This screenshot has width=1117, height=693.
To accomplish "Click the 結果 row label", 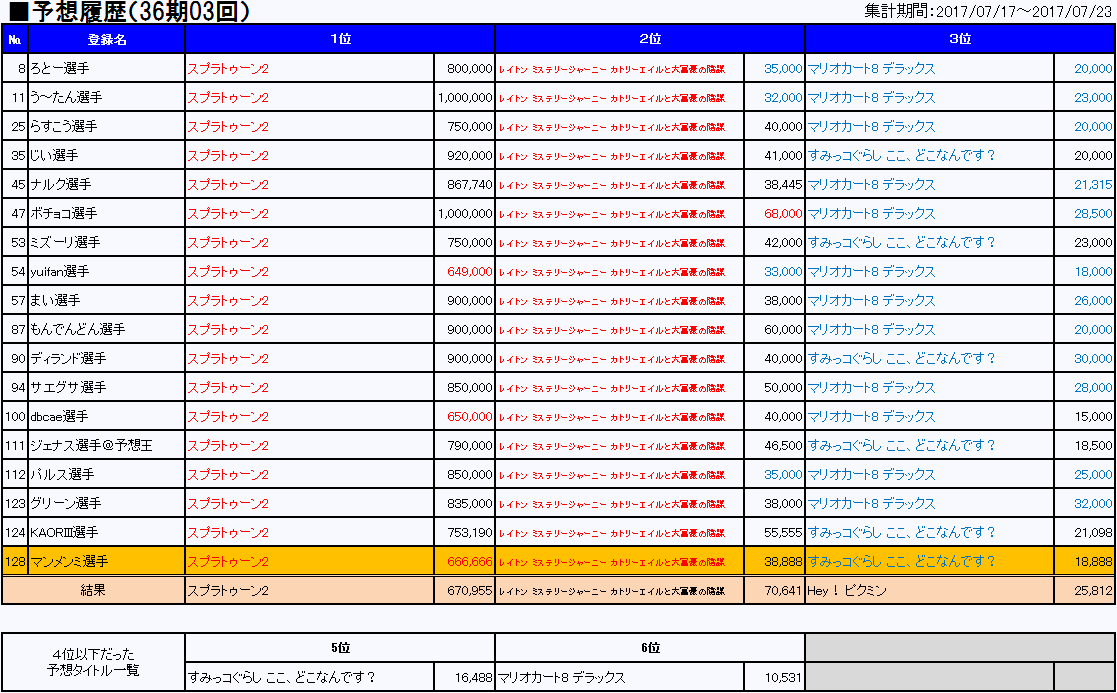I will pyautogui.click(x=93, y=590).
